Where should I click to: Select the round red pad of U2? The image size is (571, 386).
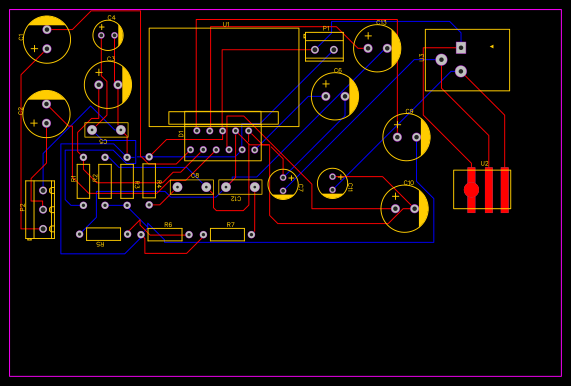coord(471,190)
